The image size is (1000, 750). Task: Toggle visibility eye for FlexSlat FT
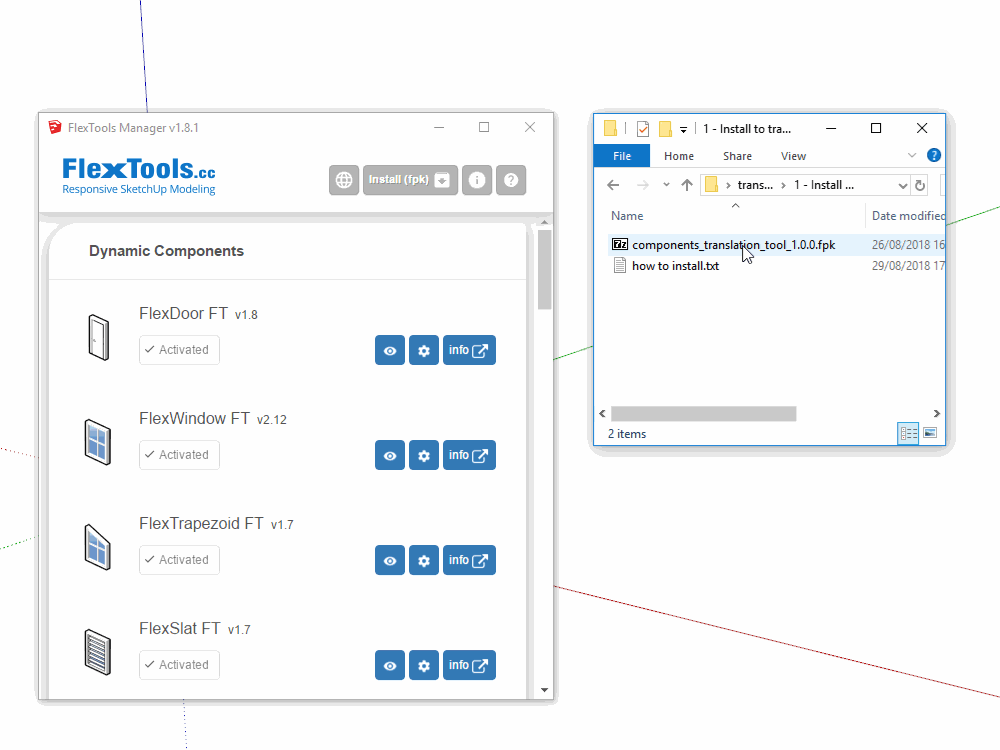390,665
